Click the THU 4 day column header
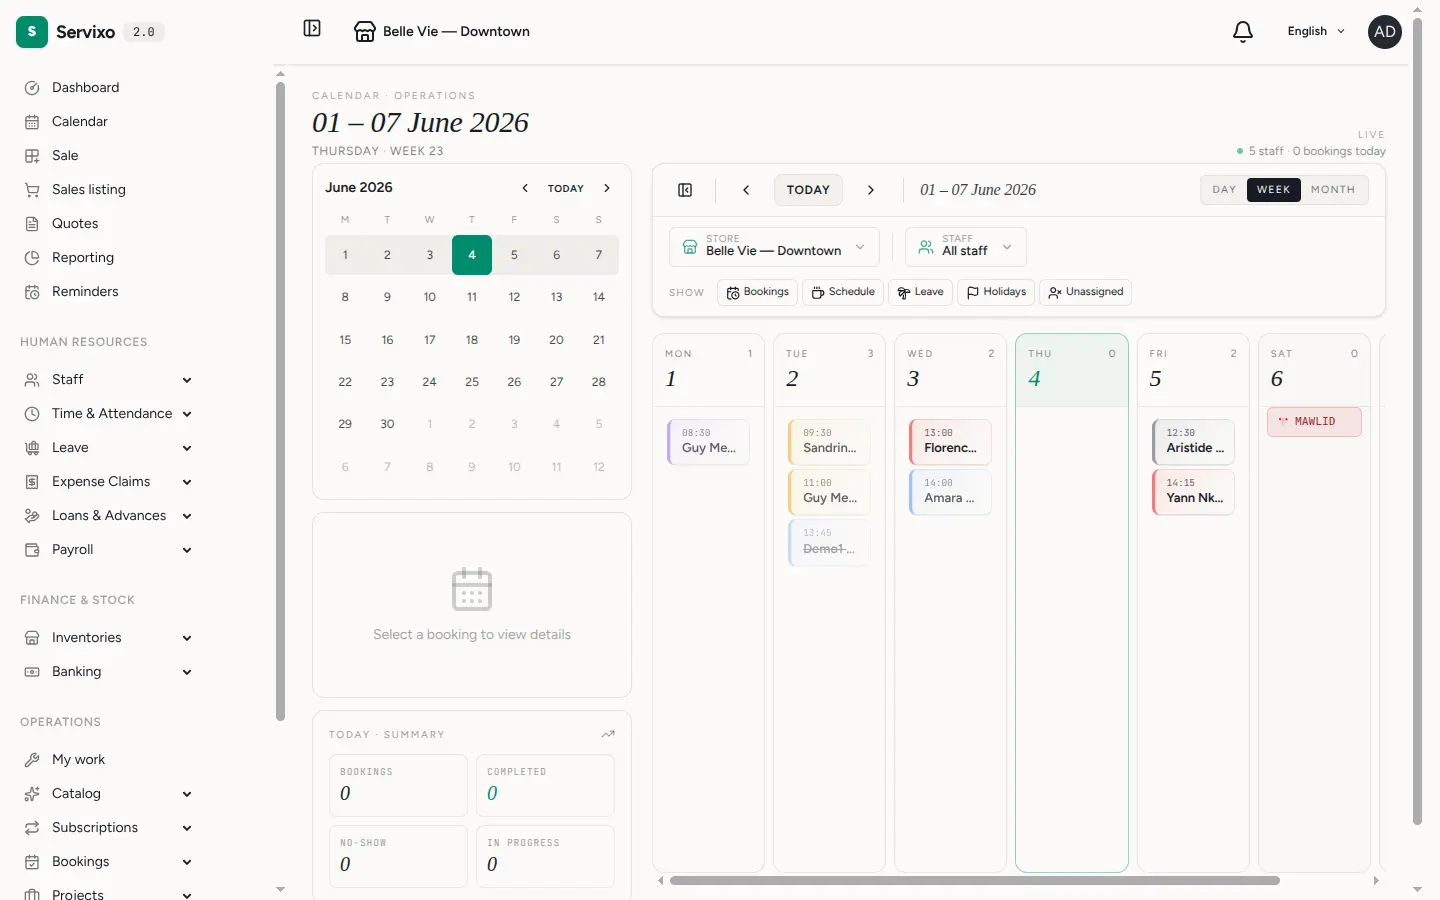Image resolution: width=1440 pixels, height=900 pixels. click(1072, 371)
